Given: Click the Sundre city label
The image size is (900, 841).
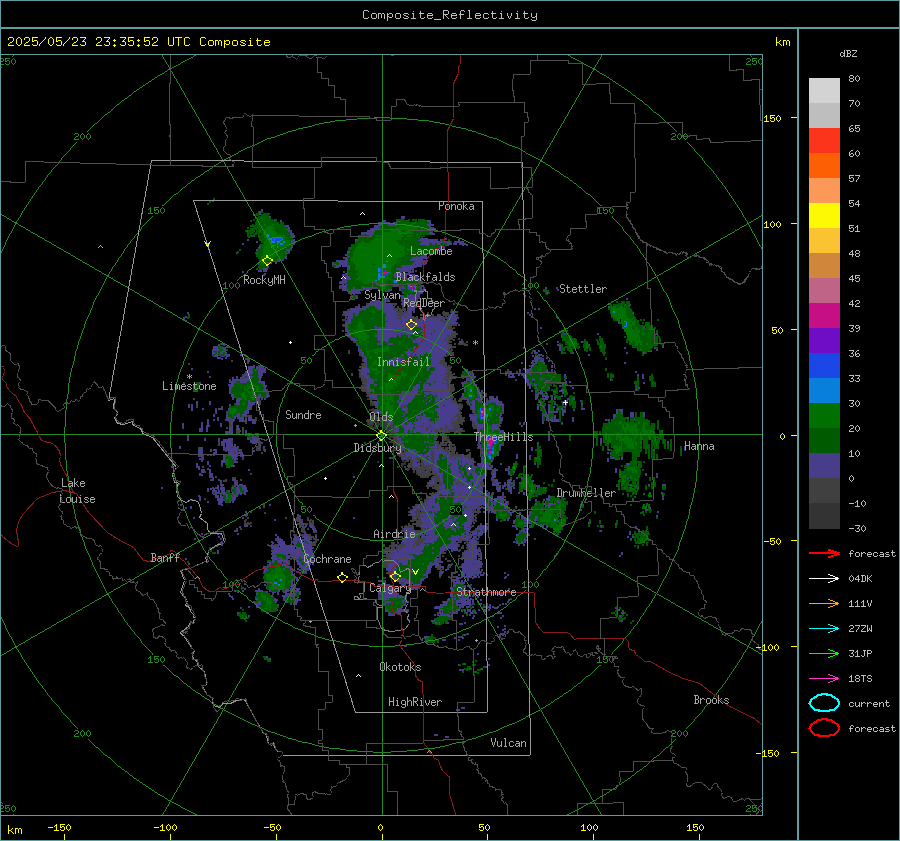Looking at the screenshot, I should click(303, 414).
